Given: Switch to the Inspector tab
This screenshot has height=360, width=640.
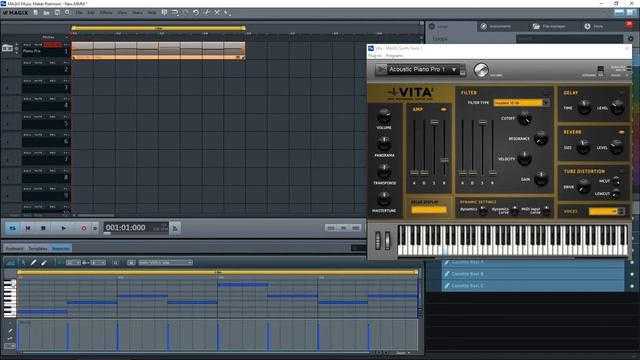Looking at the screenshot, I should point(61,248).
